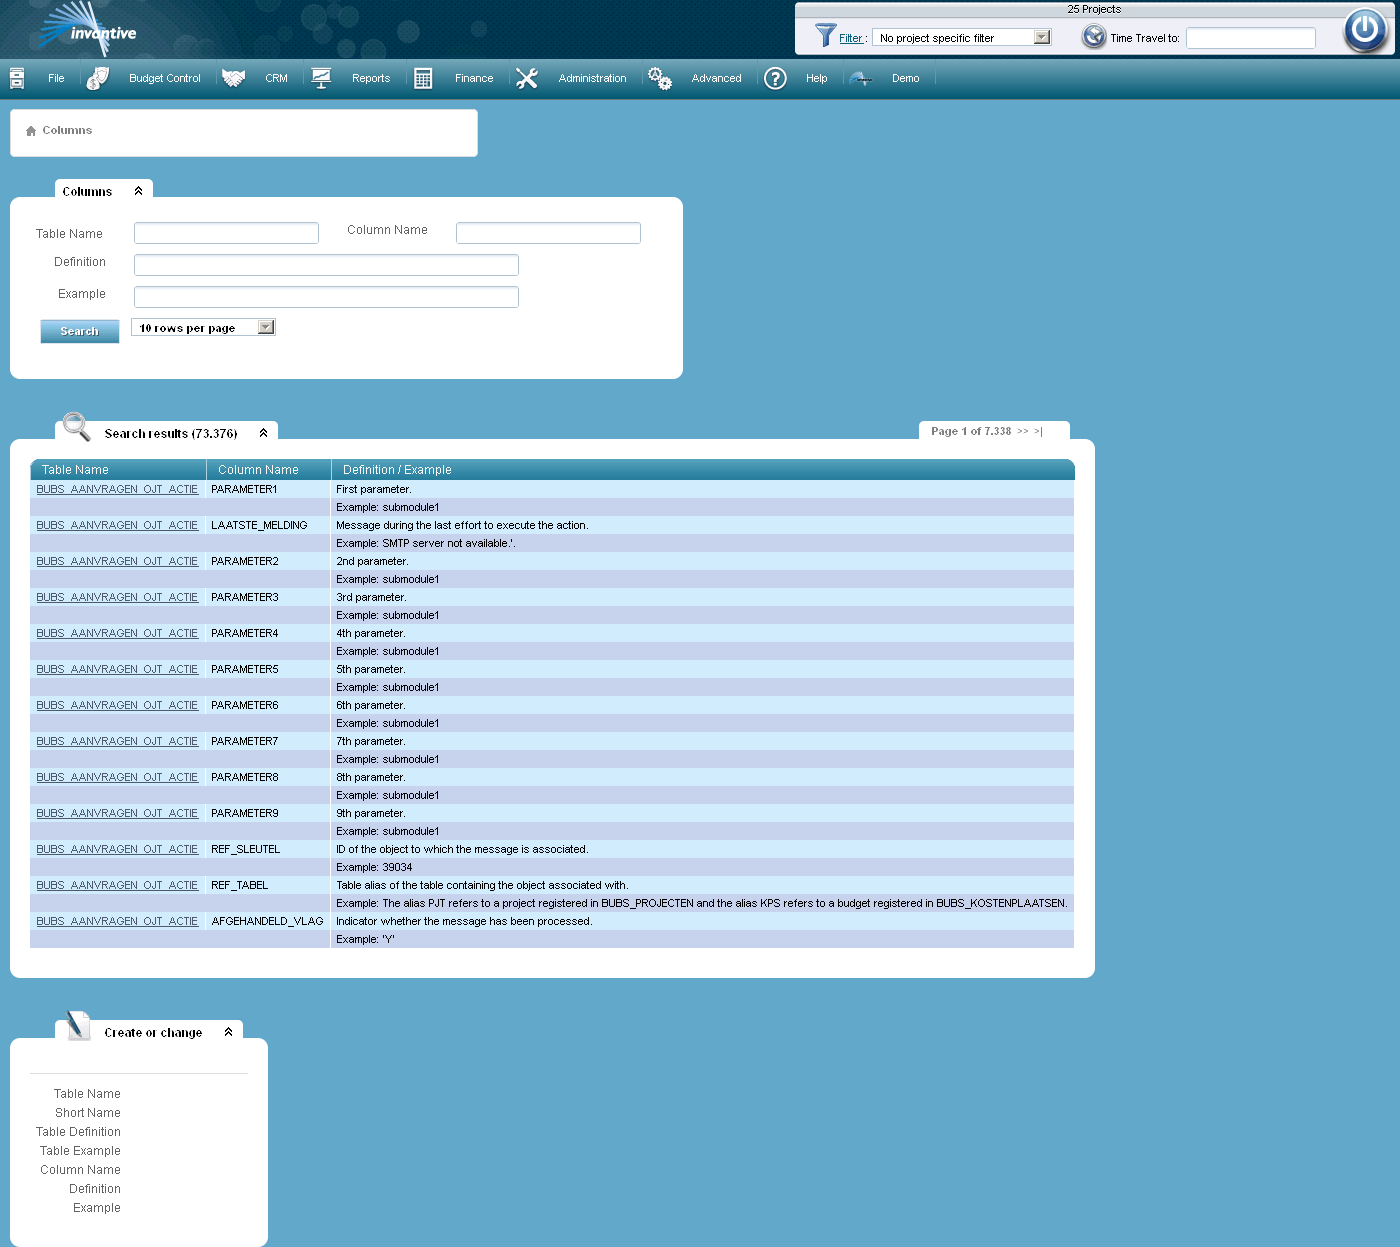Viewport: 1400px width, 1247px height.
Task: Collapse the Columns search panel
Action: (x=138, y=191)
